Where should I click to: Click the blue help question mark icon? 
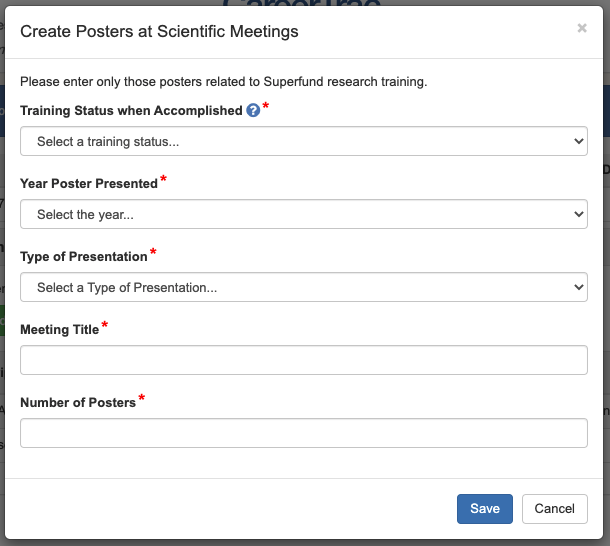[x=253, y=111]
